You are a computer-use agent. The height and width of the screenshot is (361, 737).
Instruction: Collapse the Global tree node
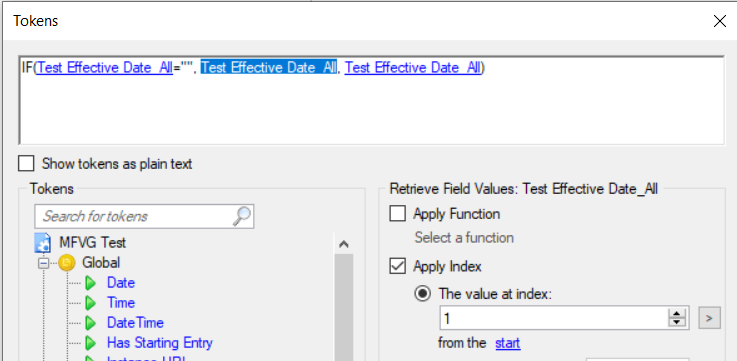click(x=43, y=263)
